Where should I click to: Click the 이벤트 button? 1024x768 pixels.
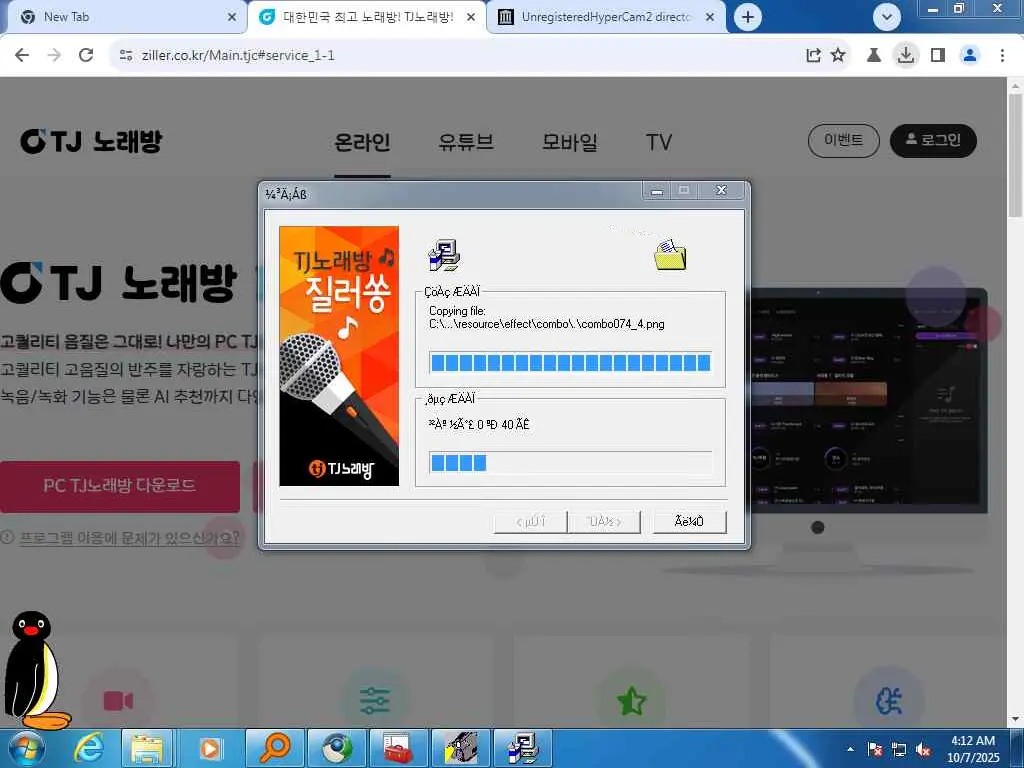(x=844, y=140)
